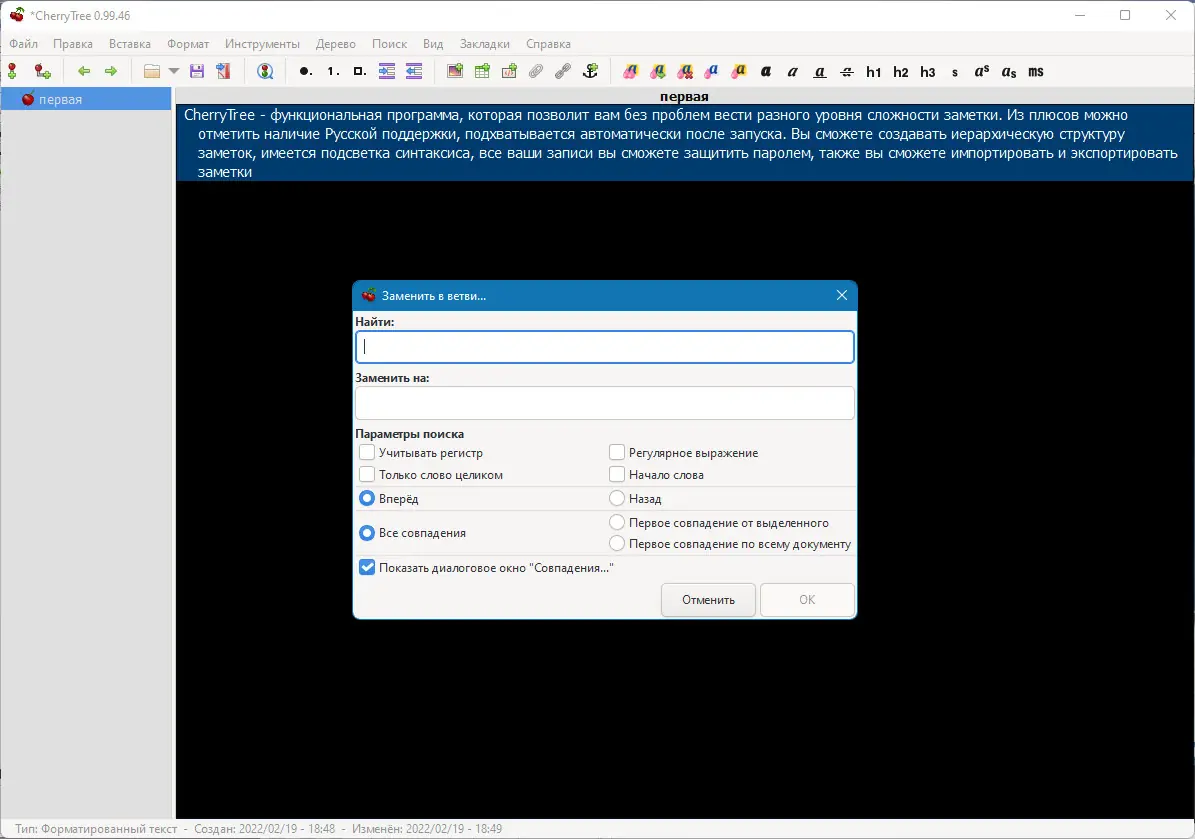Open the Поиск menu

click(x=389, y=43)
